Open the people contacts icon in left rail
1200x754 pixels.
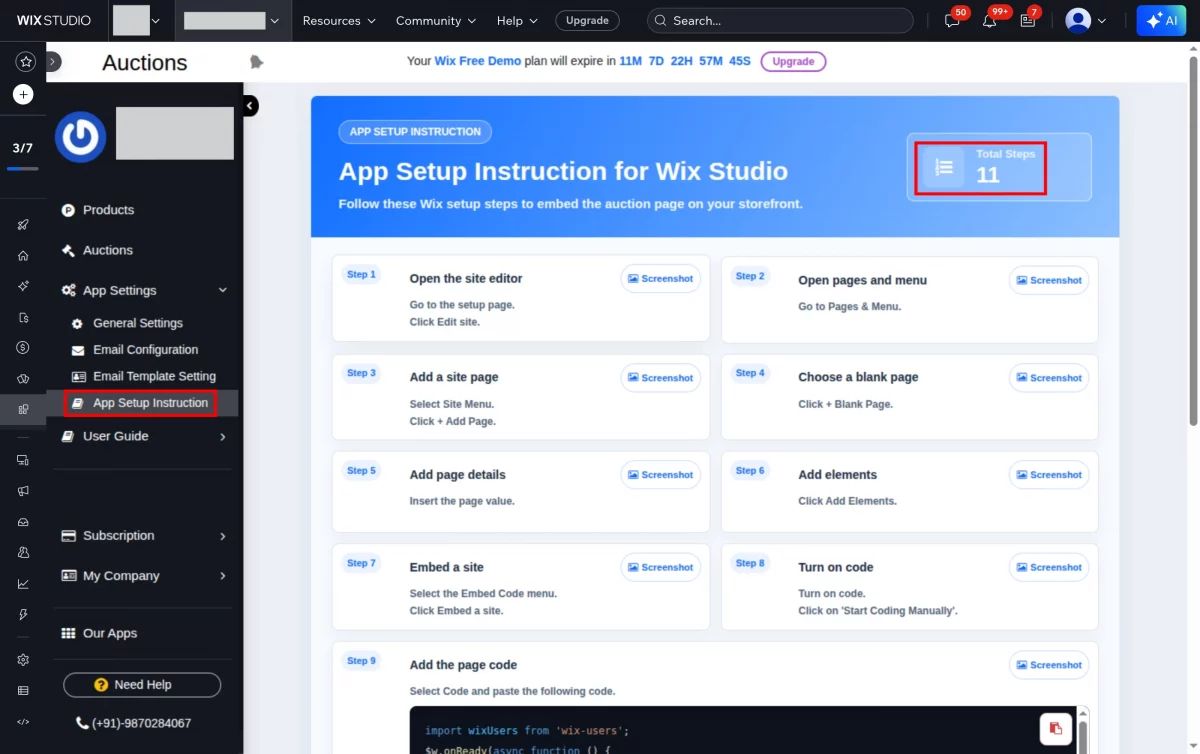(x=23, y=552)
